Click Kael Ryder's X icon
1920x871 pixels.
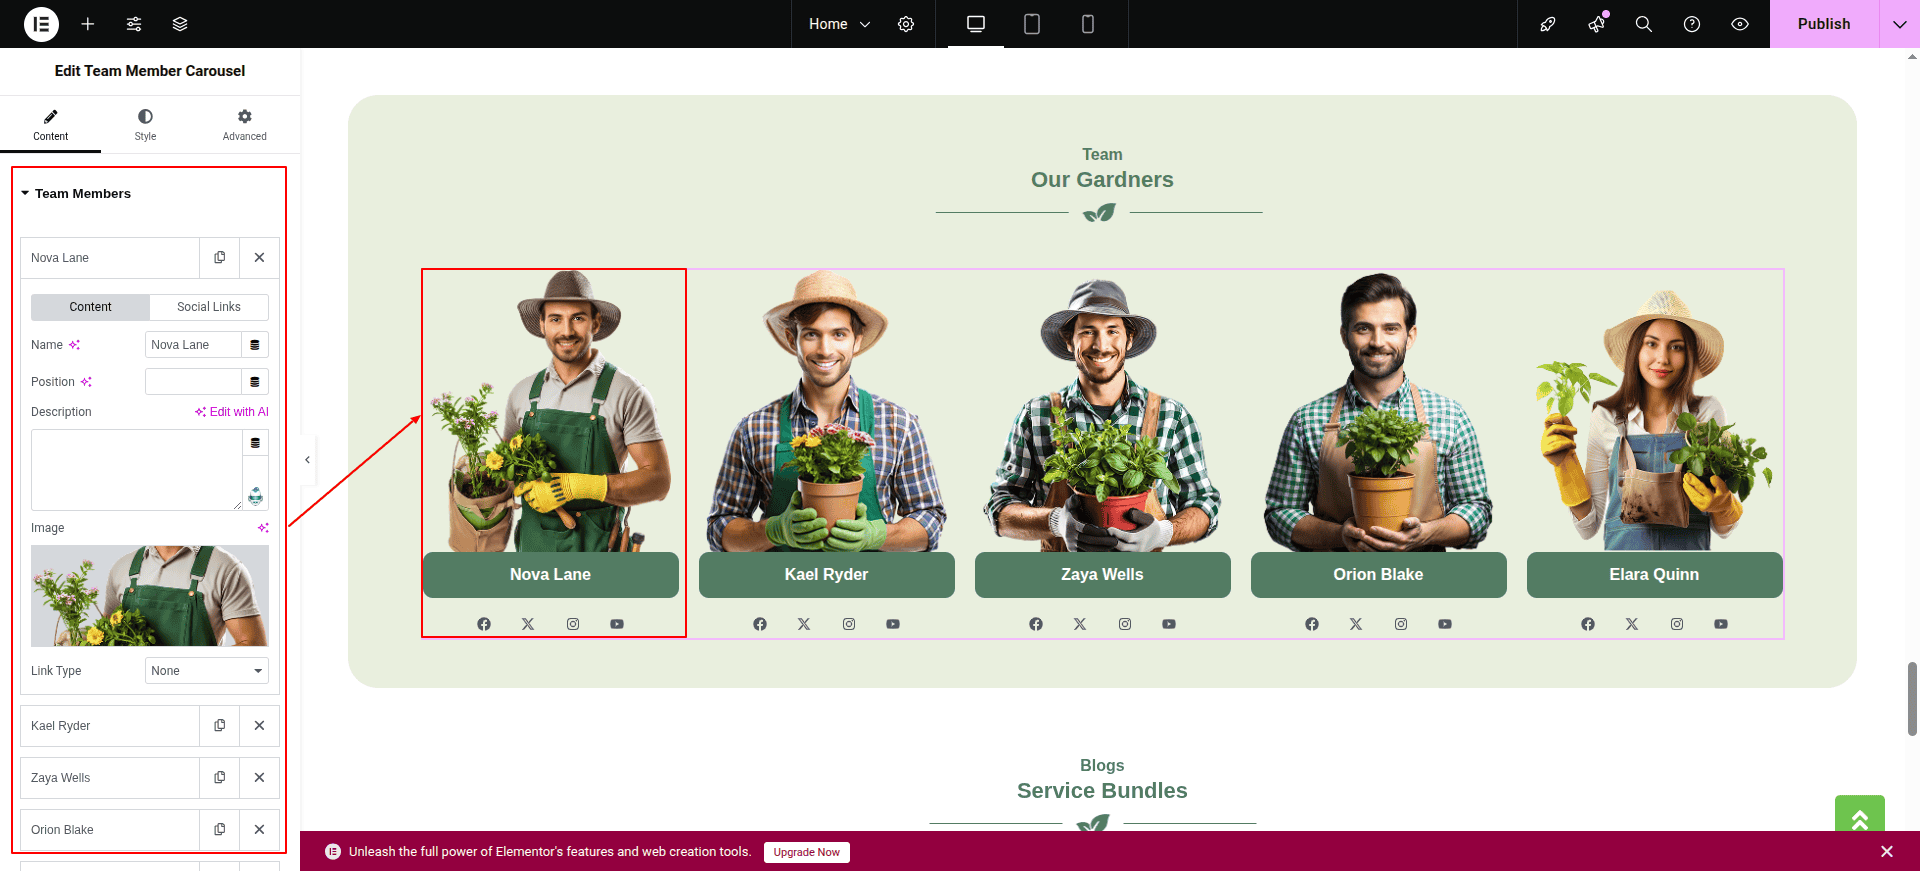coord(804,624)
